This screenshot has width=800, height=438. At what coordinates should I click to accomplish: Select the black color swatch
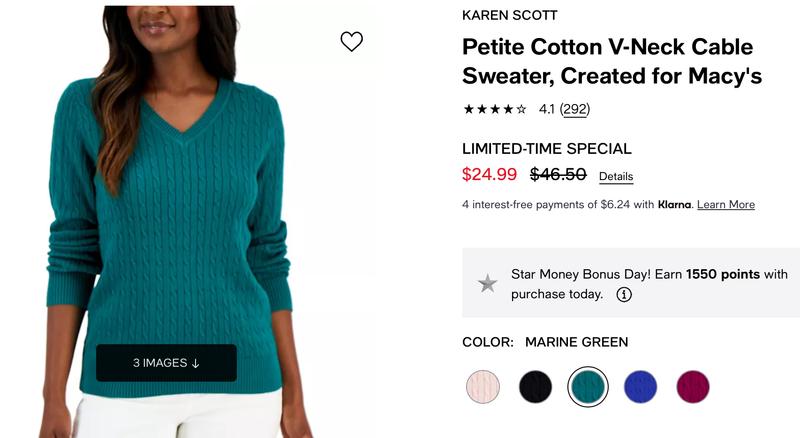(x=535, y=387)
